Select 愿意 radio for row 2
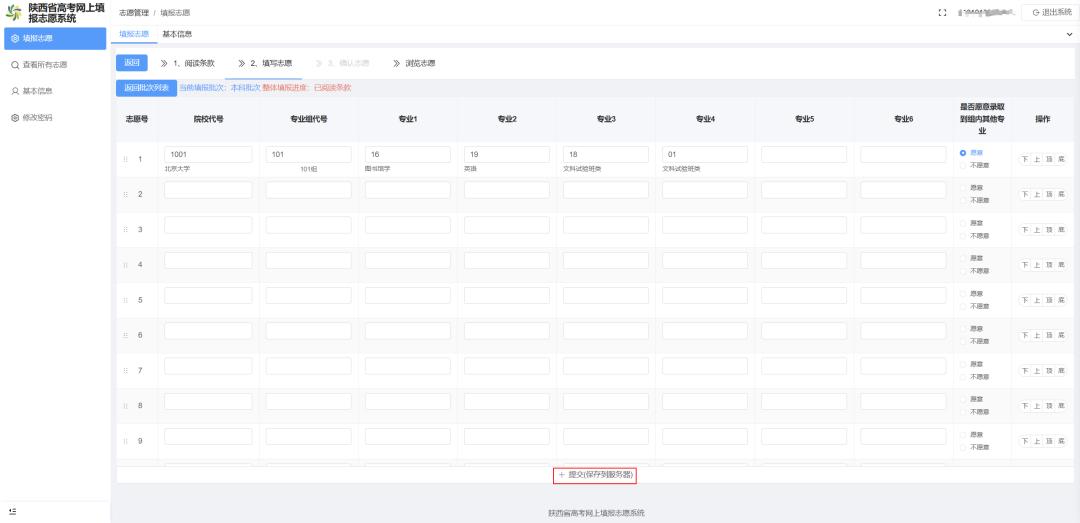The height and width of the screenshot is (523, 1080). (963, 188)
